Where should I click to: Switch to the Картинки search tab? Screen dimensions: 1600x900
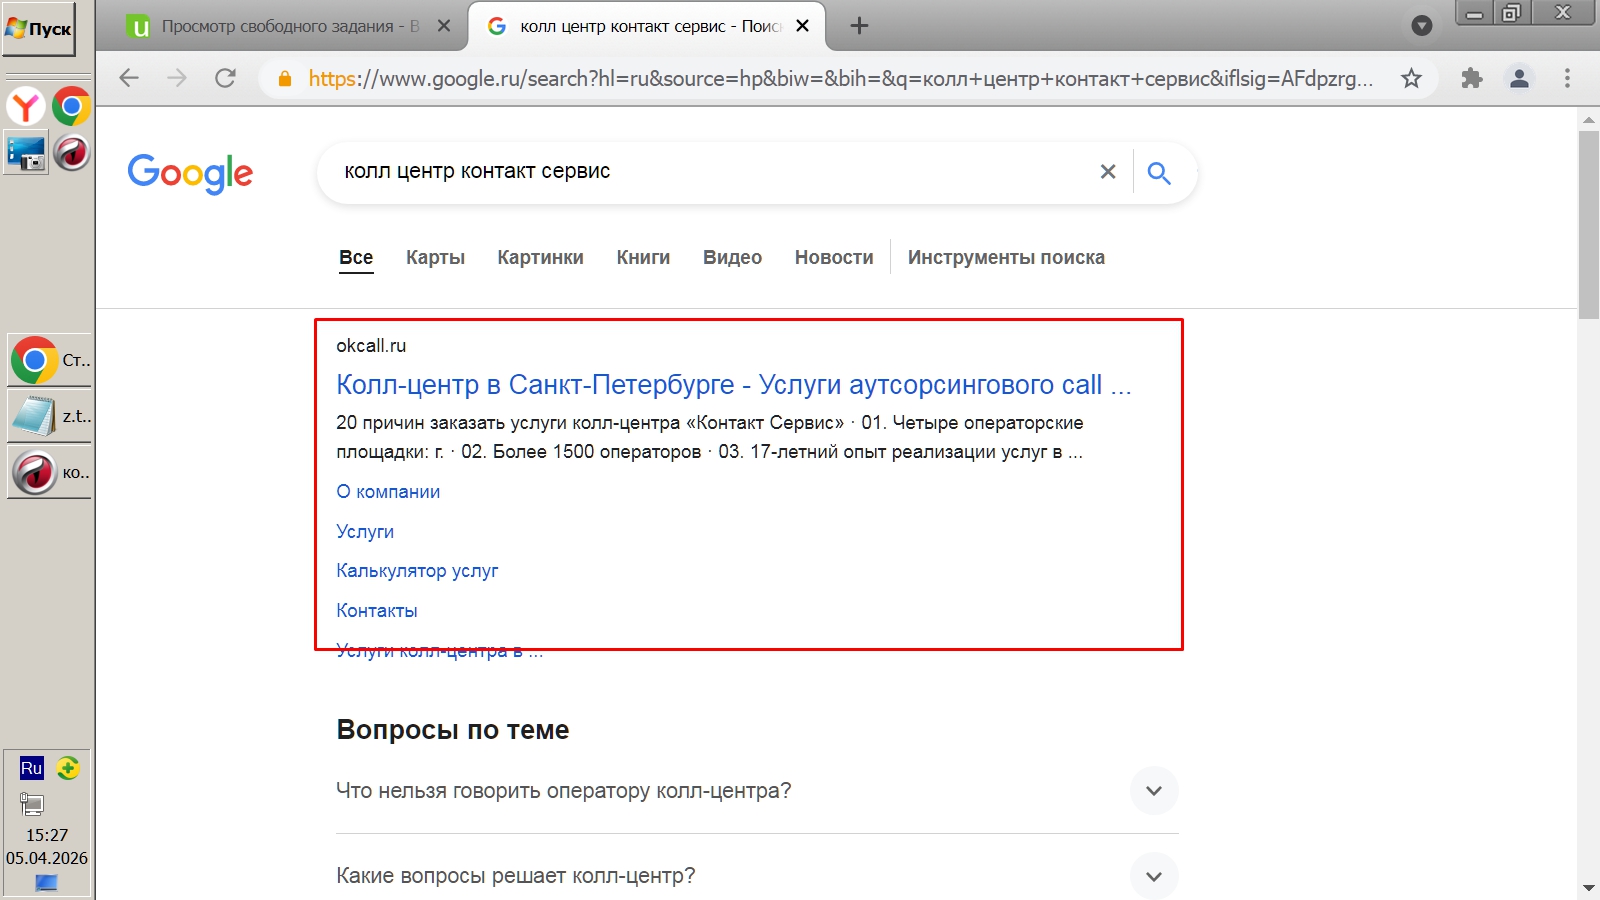point(540,258)
